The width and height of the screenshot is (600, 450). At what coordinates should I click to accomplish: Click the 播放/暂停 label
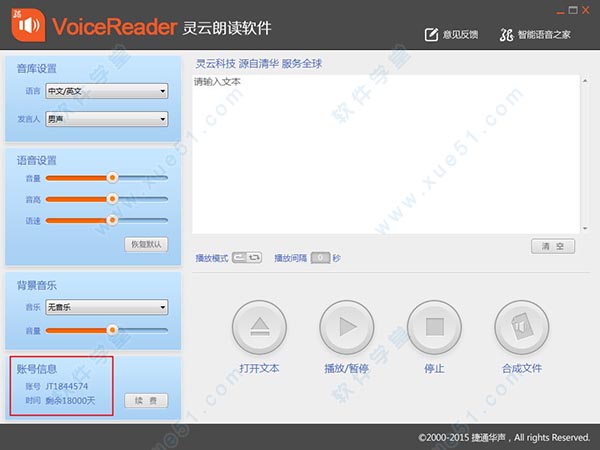[x=347, y=368]
